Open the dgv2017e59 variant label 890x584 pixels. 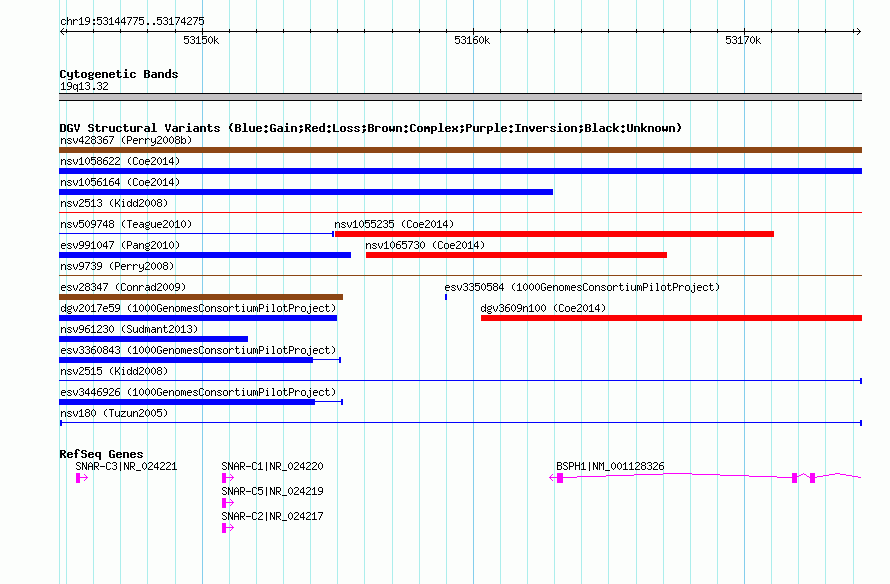coord(198,308)
